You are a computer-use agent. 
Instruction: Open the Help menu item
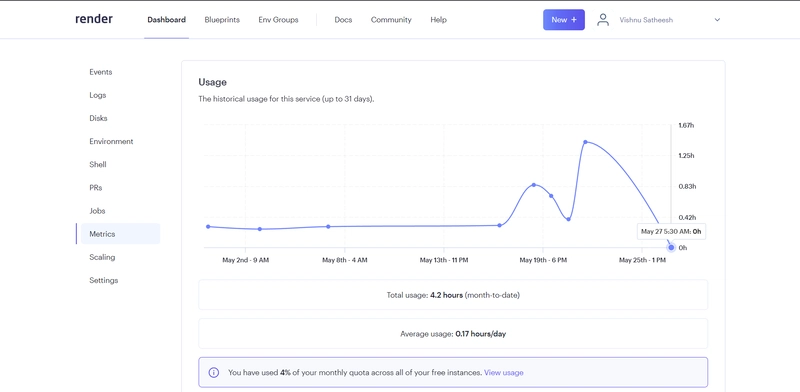click(x=438, y=20)
